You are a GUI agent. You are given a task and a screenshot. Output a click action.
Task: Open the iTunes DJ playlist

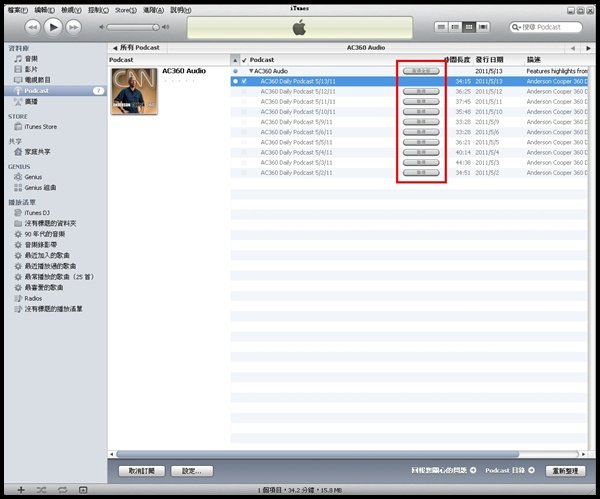pos(37,213)
